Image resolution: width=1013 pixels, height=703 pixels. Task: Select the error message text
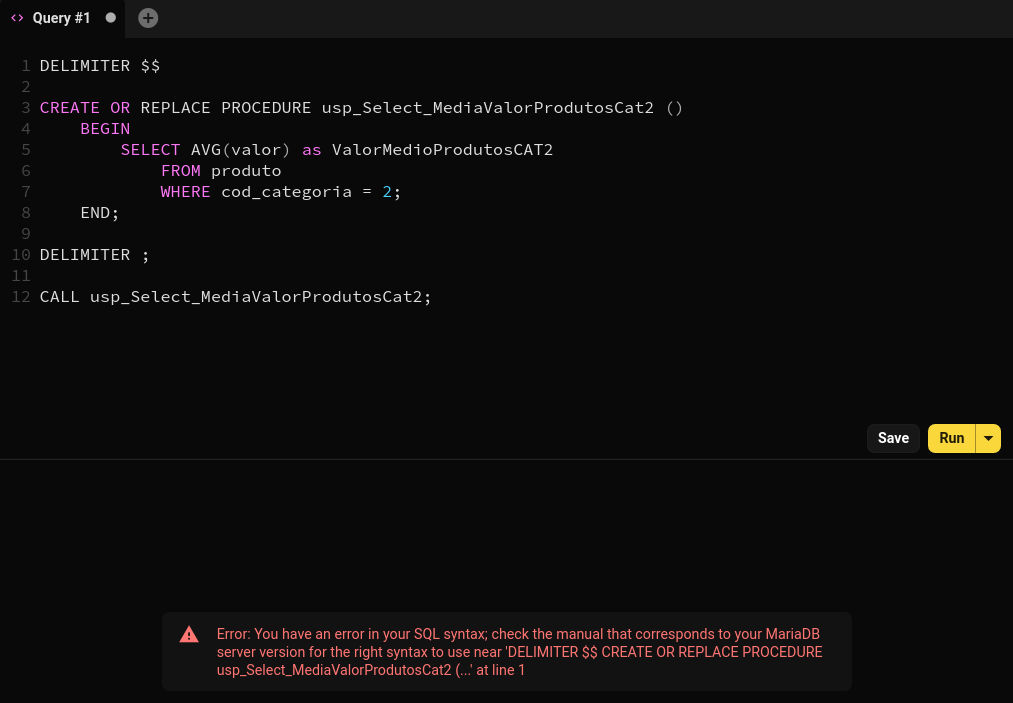517,651
